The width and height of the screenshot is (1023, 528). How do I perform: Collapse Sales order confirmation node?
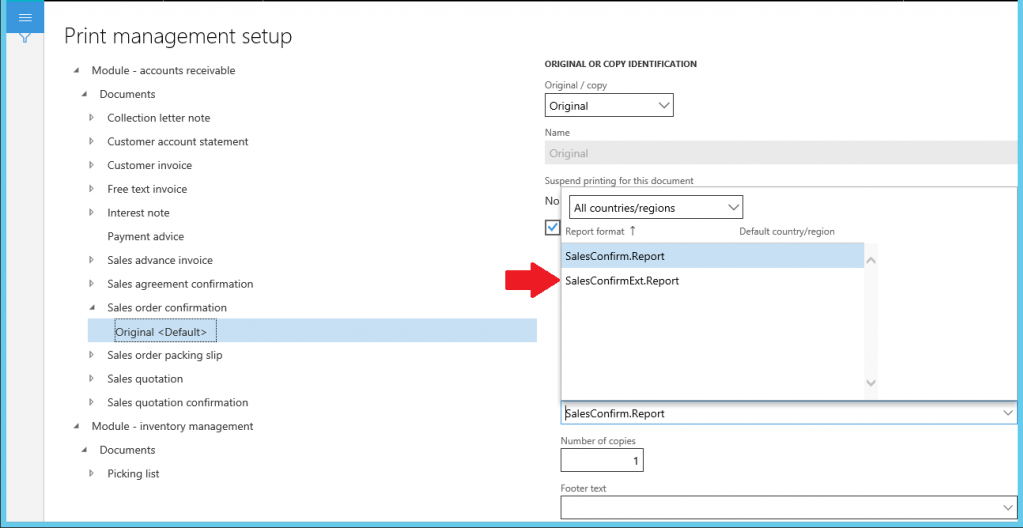(x=92, y=307)
